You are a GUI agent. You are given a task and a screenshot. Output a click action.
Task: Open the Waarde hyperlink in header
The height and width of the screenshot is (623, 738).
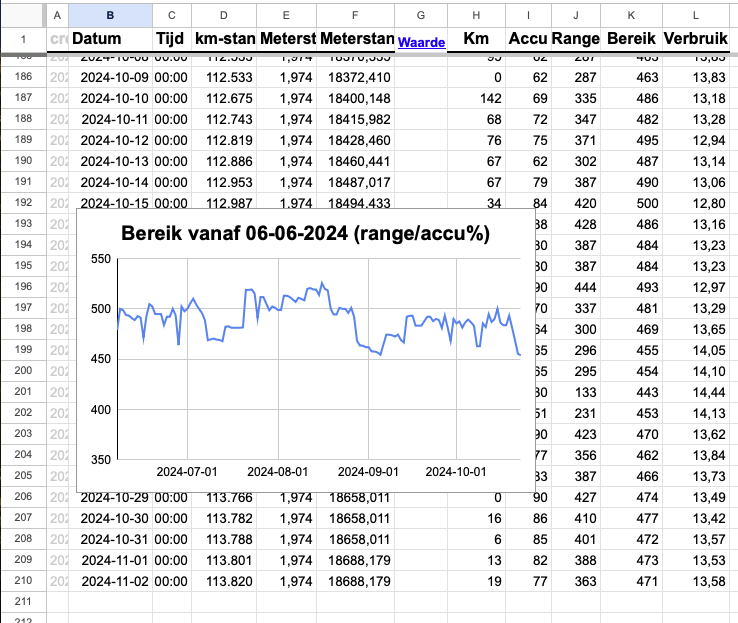(x=421, y=42)
